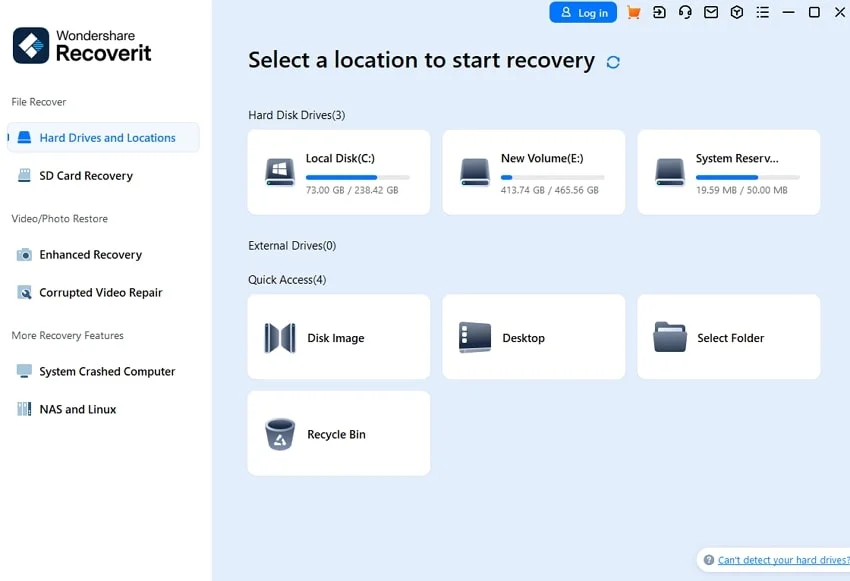Click the Hard Drives and Locations drive icon
850x581 pixels.
pyautogui.click(x=24, y=137)
